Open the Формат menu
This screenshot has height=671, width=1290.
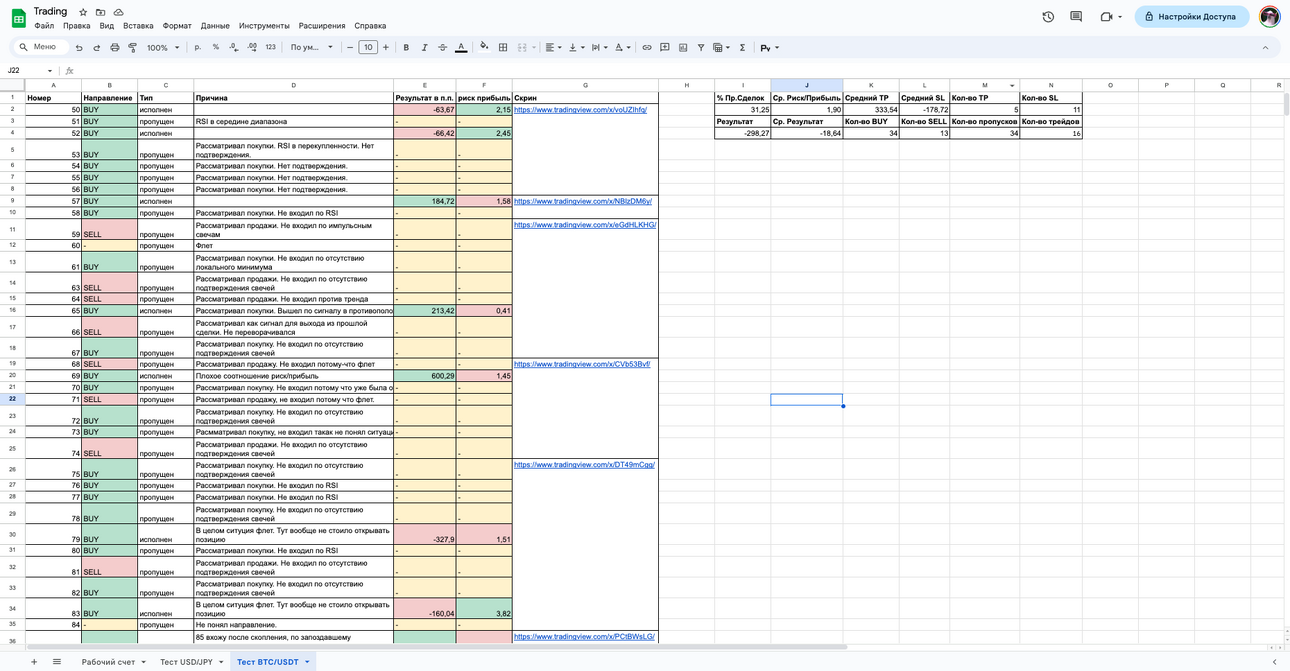(x=177, y=26)
